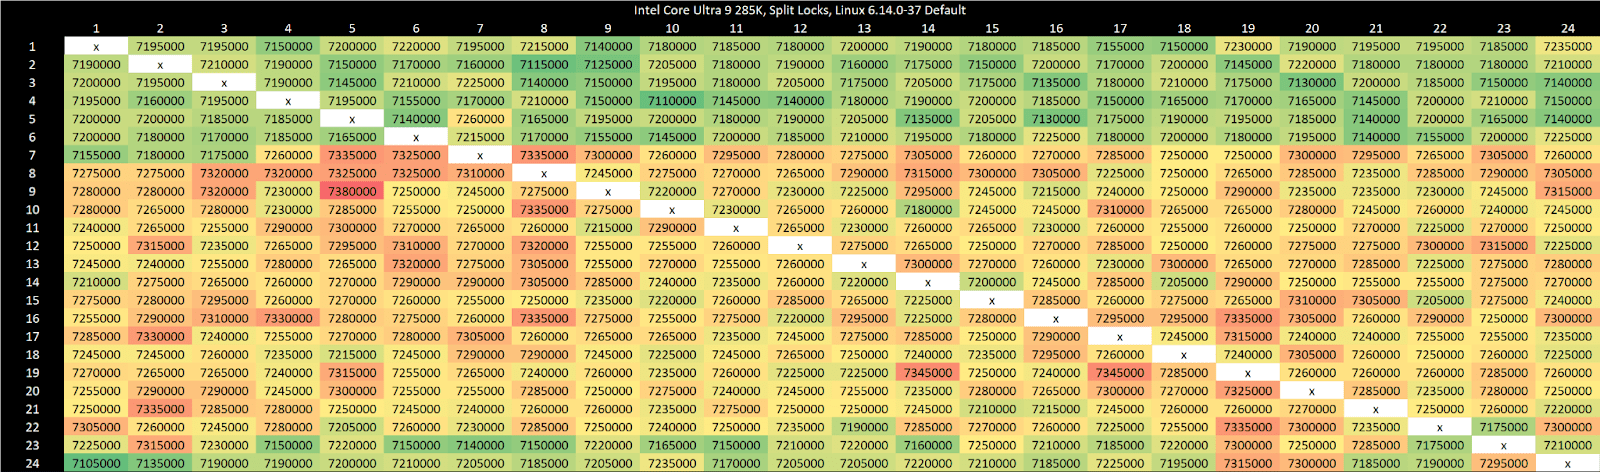
Task: Select 7335000 in row 7, column 5
Action: pyautogui.click(x=352, y=155)
